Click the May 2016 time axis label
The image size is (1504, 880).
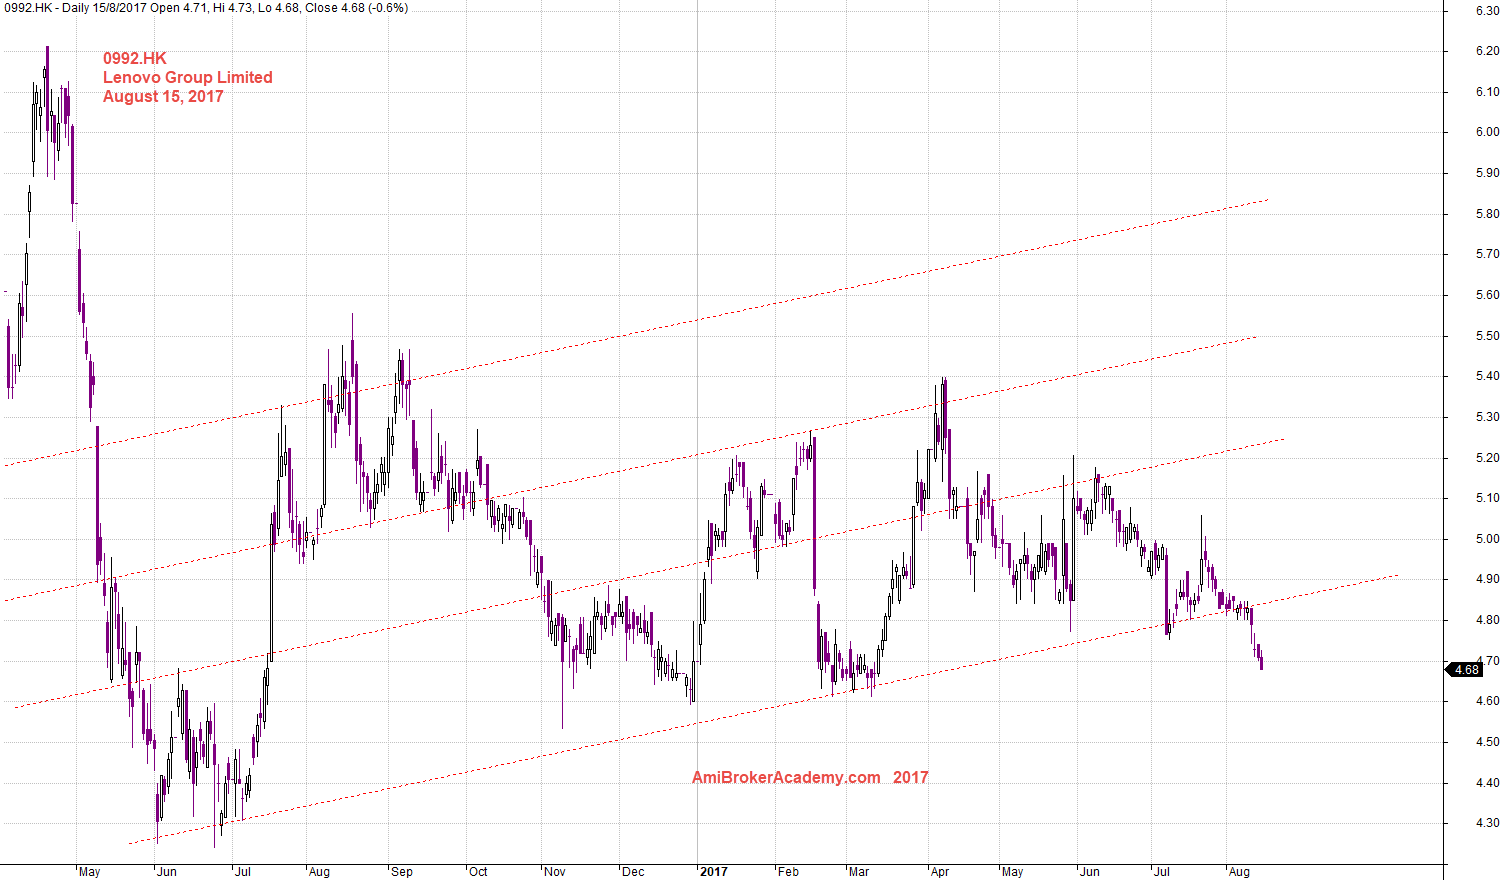click(89, 872)
